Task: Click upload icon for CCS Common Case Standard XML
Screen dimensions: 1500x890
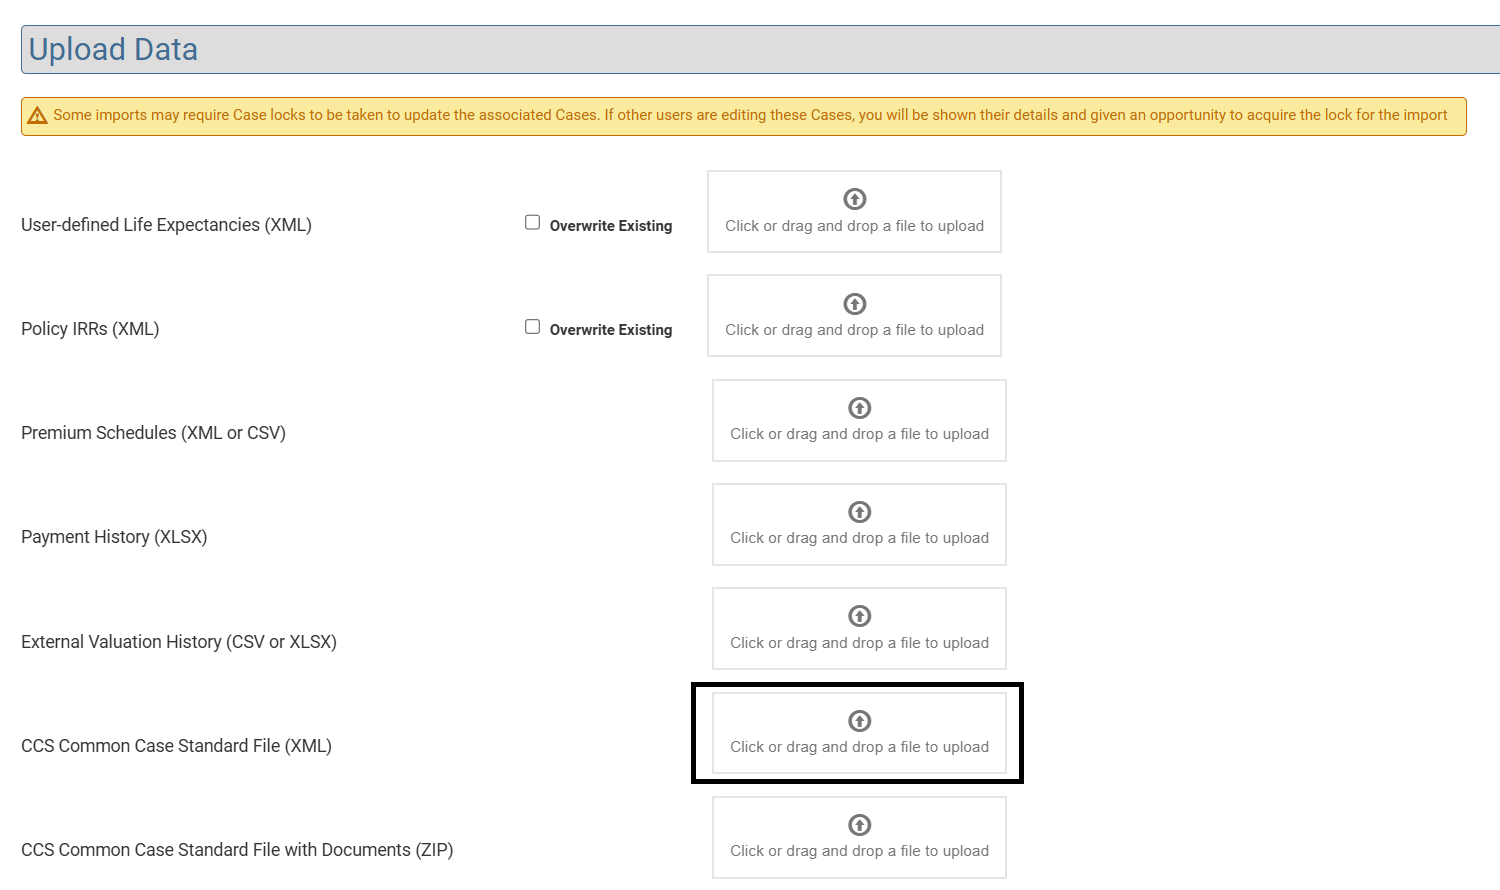Action: coord(859,721)
